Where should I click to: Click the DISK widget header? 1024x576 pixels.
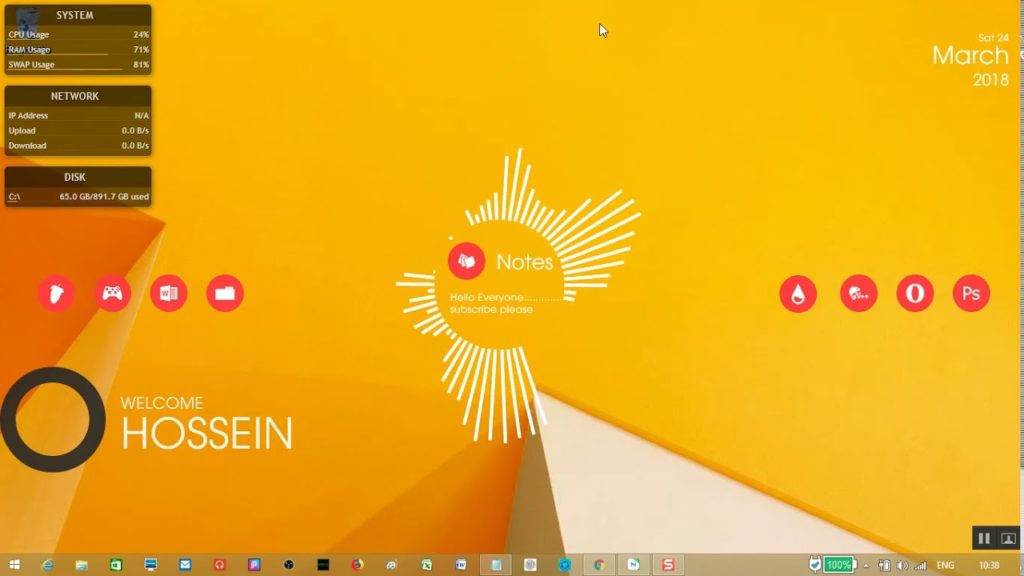74,177
